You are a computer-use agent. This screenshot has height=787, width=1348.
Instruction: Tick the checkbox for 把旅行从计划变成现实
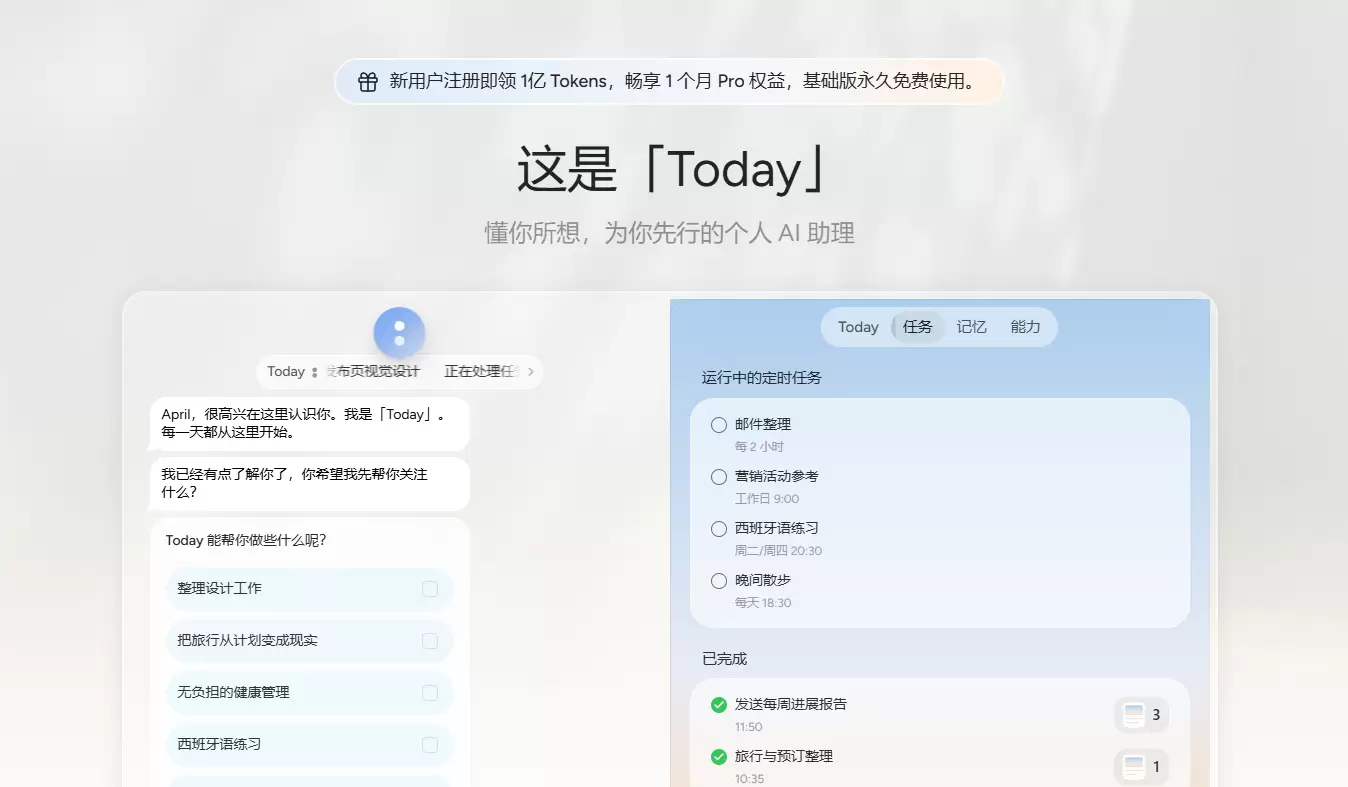[x=430, y=641]
